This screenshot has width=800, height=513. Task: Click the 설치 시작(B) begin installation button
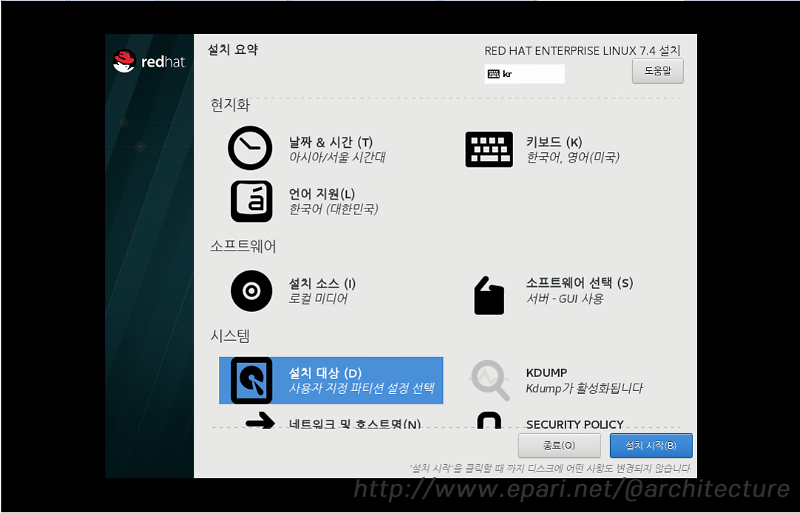(x=651, y=446)
